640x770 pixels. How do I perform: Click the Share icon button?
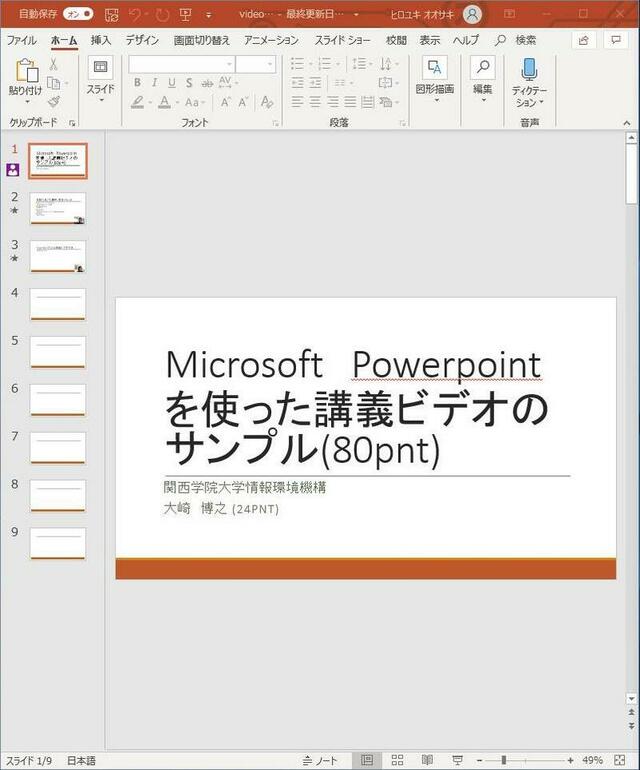click(584, 40)
